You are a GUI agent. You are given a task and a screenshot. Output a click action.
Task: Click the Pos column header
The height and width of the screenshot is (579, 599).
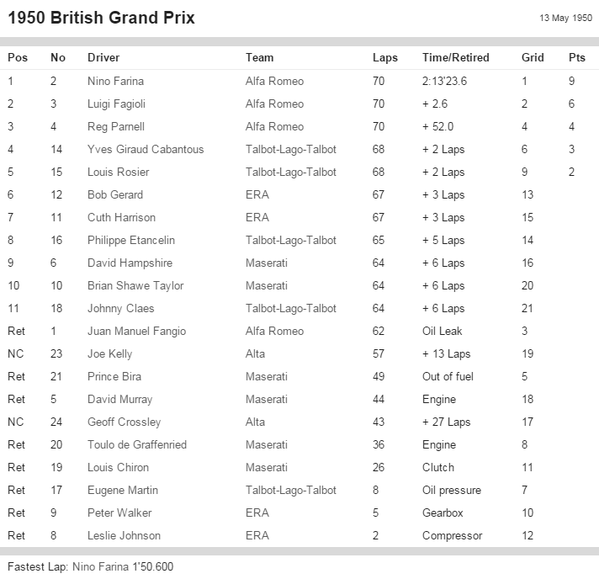[18, 58]
